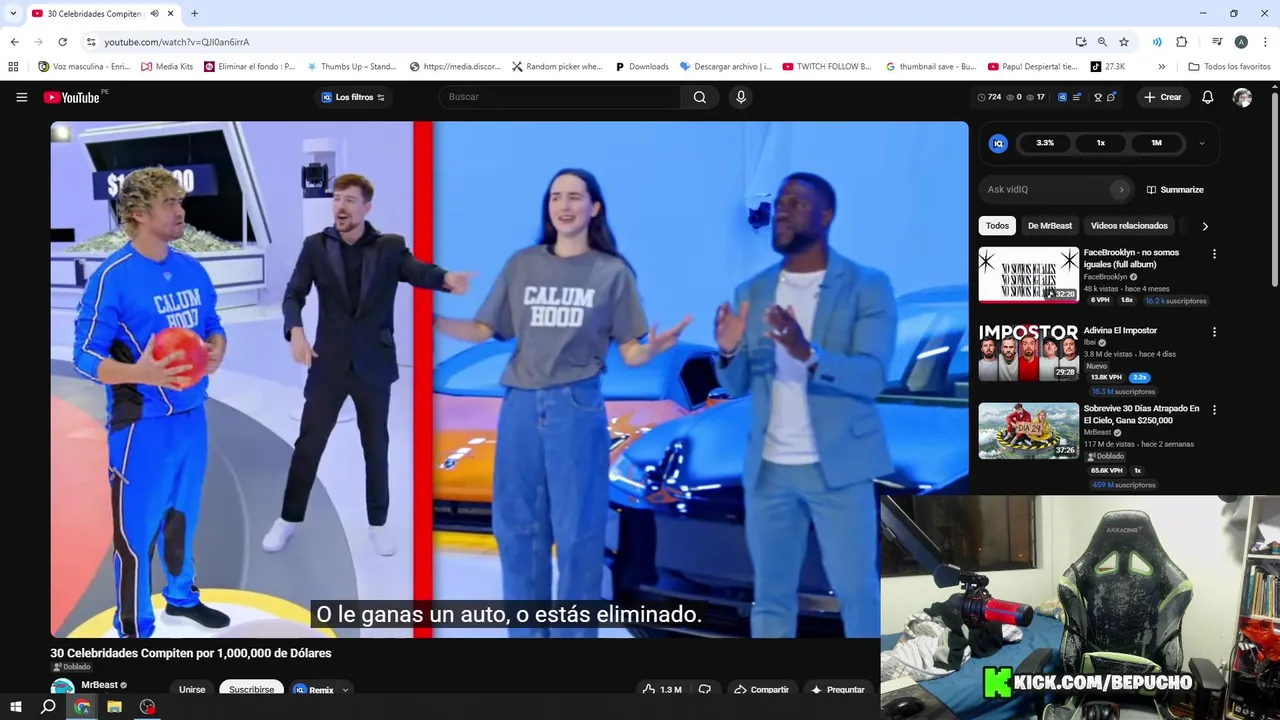Open the vidIQ blue IQ toolbar icon
This screenshot has width=1280, height=720.
1062,97
